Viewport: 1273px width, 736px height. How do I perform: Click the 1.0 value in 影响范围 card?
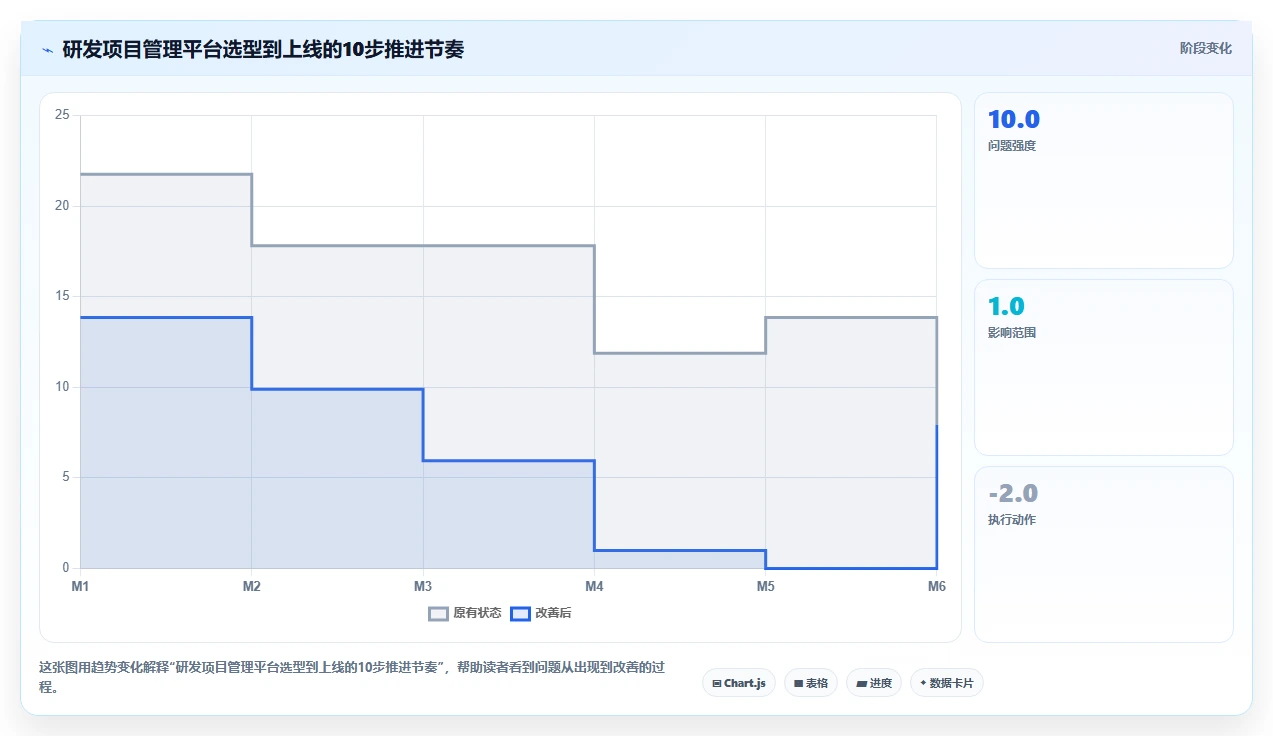point(1006,307)
